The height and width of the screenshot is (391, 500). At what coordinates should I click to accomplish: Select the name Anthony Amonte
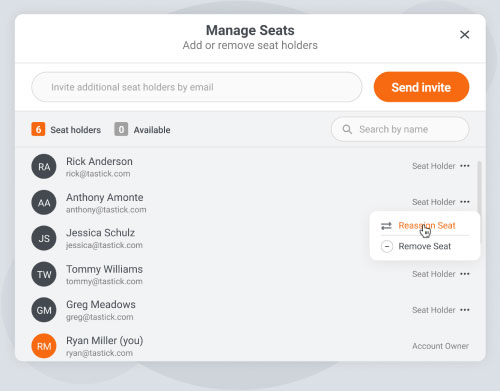pos(105,197)
